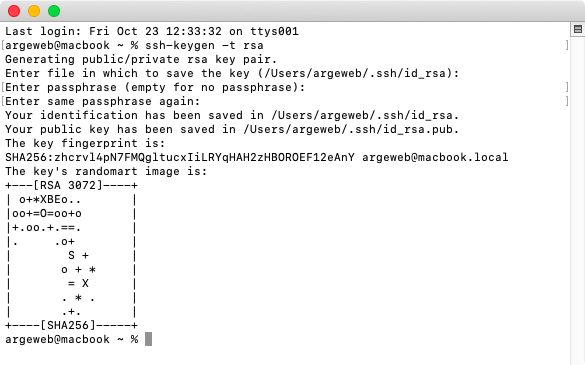Click the left bracket mark beside first passphrase line
Image resolution: width=585 pixels, height=365 pixels.
coord(3,87)
